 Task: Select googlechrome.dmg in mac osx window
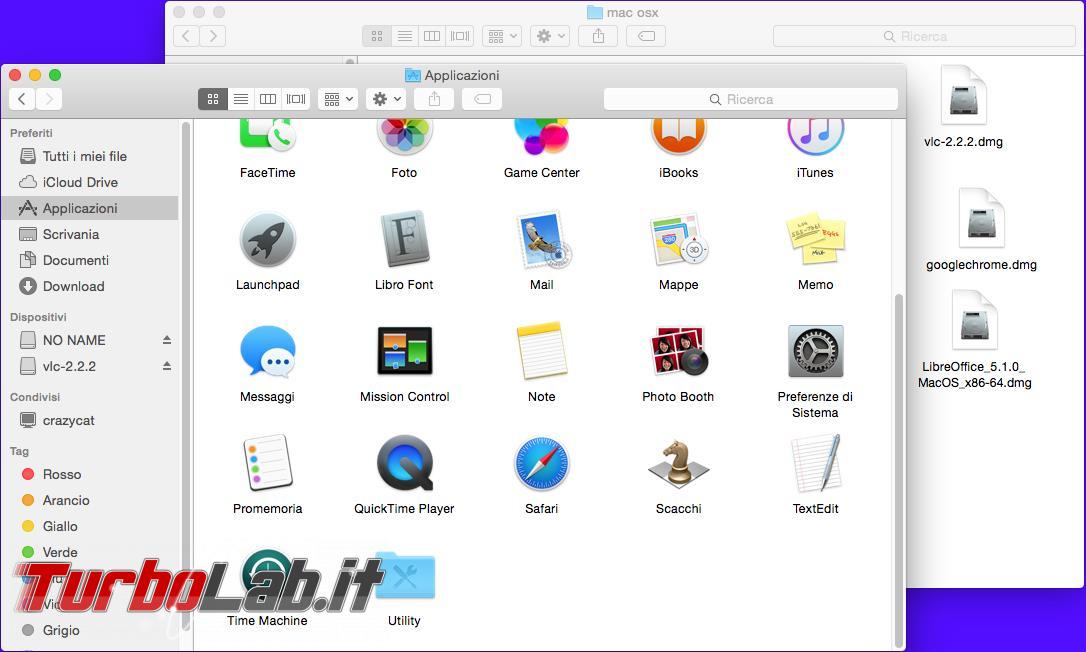(981, 218)
